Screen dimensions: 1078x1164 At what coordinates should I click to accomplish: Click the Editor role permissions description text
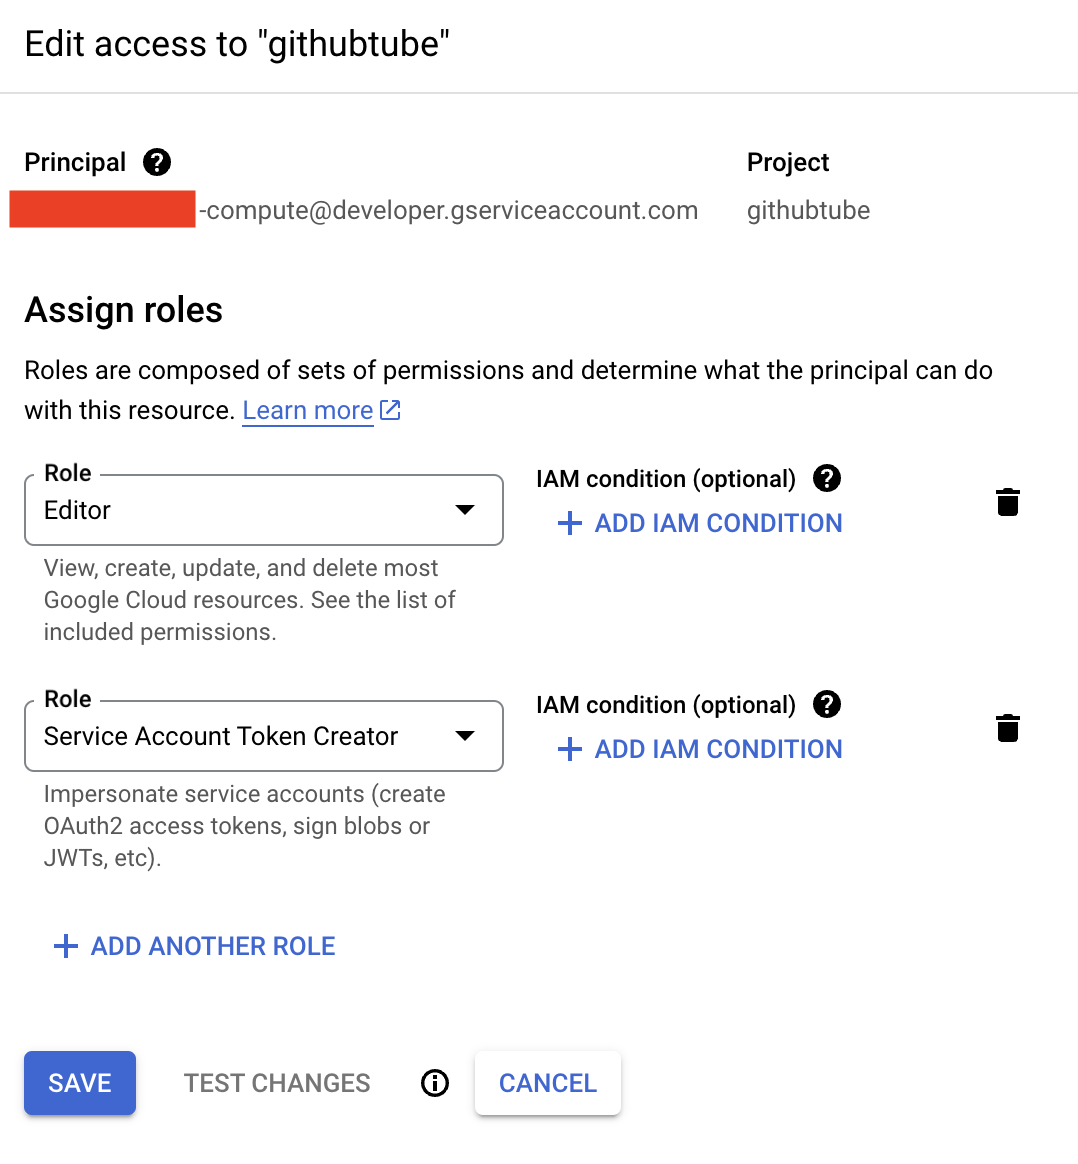(249, 600)
